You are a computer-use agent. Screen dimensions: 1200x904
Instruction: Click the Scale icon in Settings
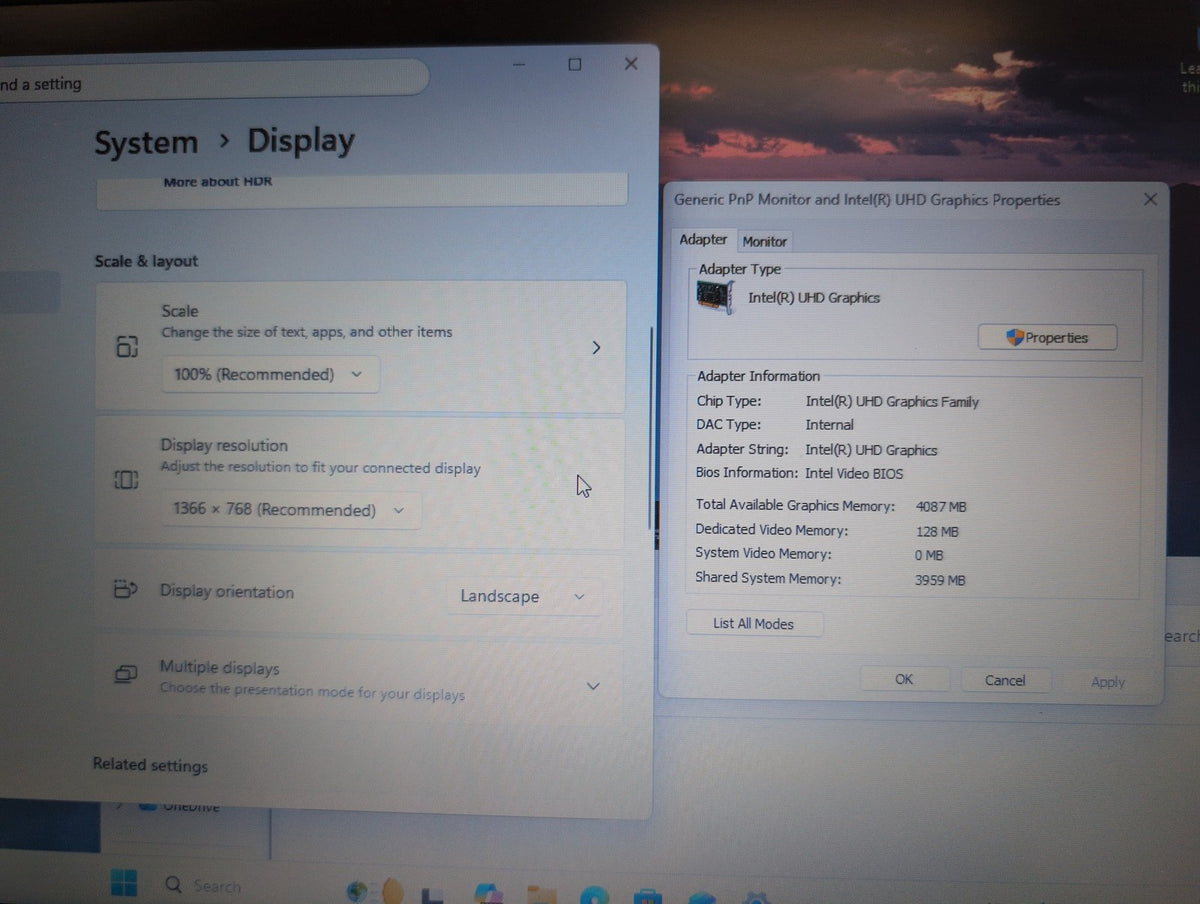[126, 347]
